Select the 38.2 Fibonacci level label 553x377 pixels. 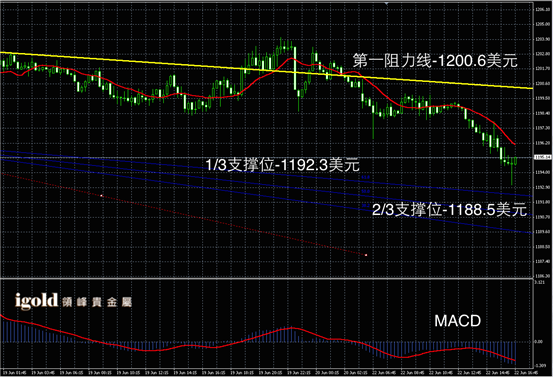click(366, 205)
